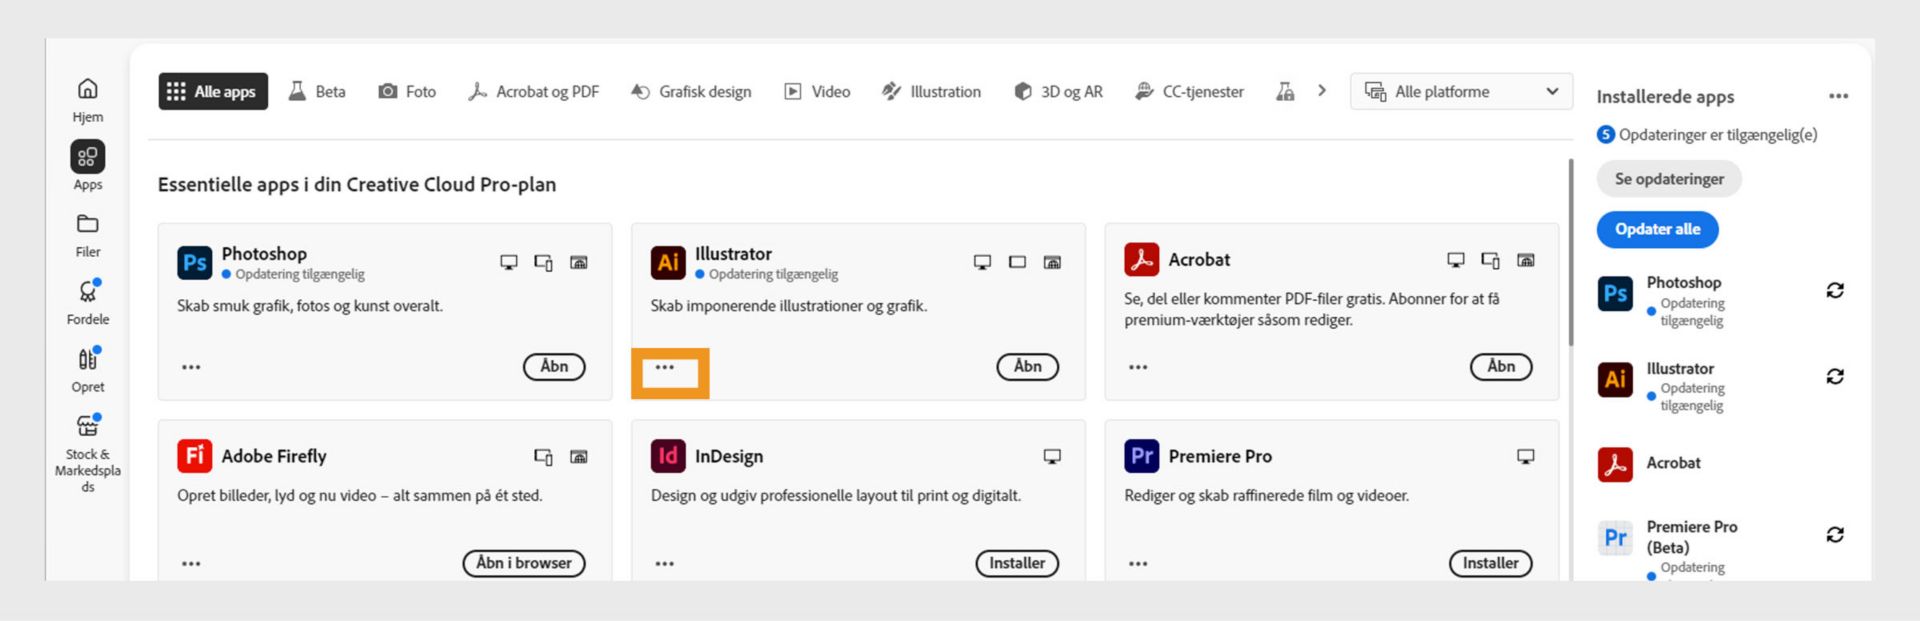Viewport: 1920px width, 621px height.
Task: Click web platform icon on Illustrator card
Action: [1052, 262]
